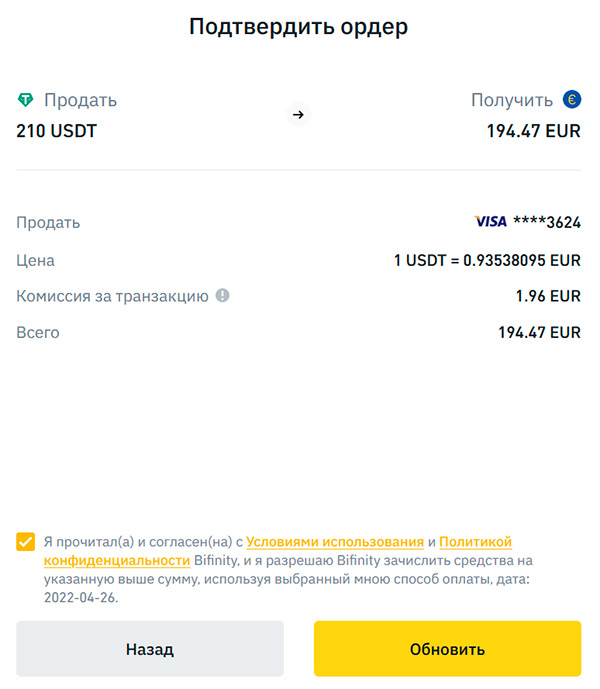Viewport: 600px width, 689px height.
Task: Click the Всего total 194.47 EUR value
Action: tap(539, 332)
